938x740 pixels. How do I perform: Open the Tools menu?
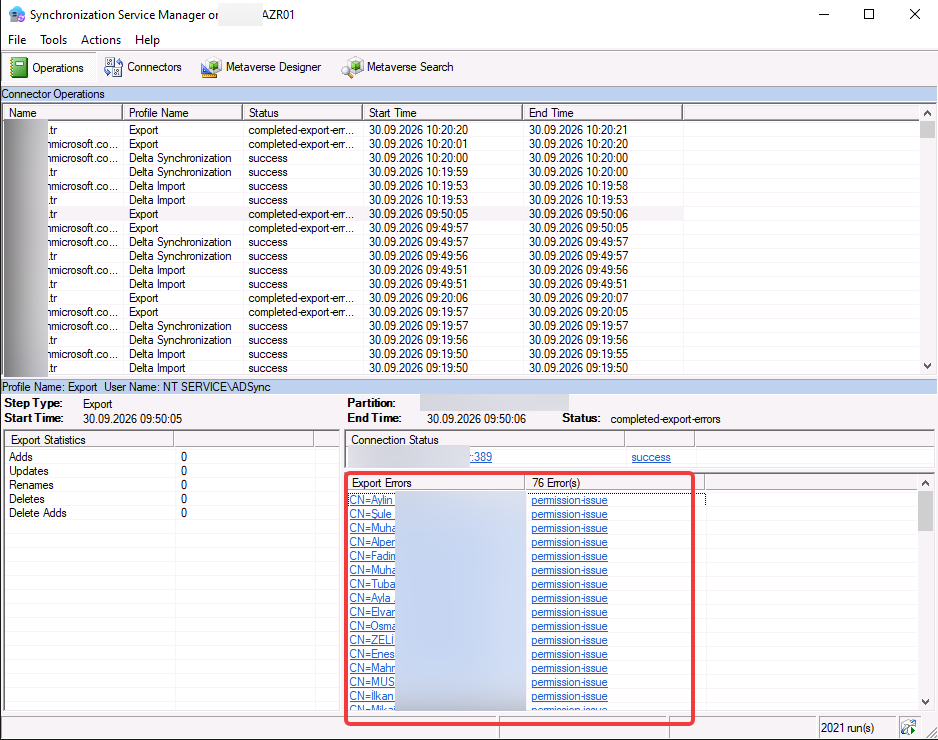53,40
